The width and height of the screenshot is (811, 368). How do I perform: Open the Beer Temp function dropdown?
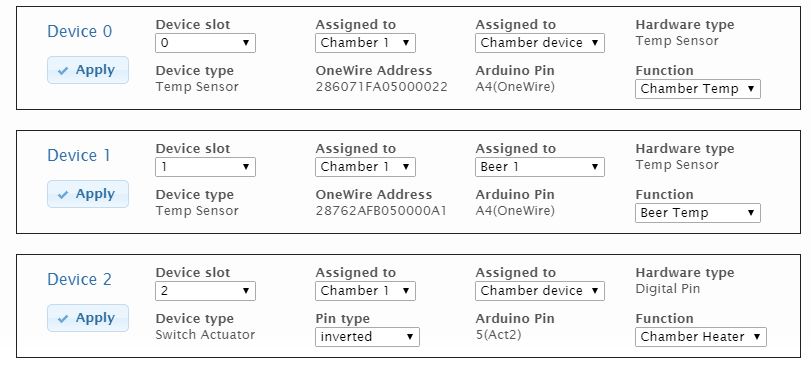pos(698,213)
